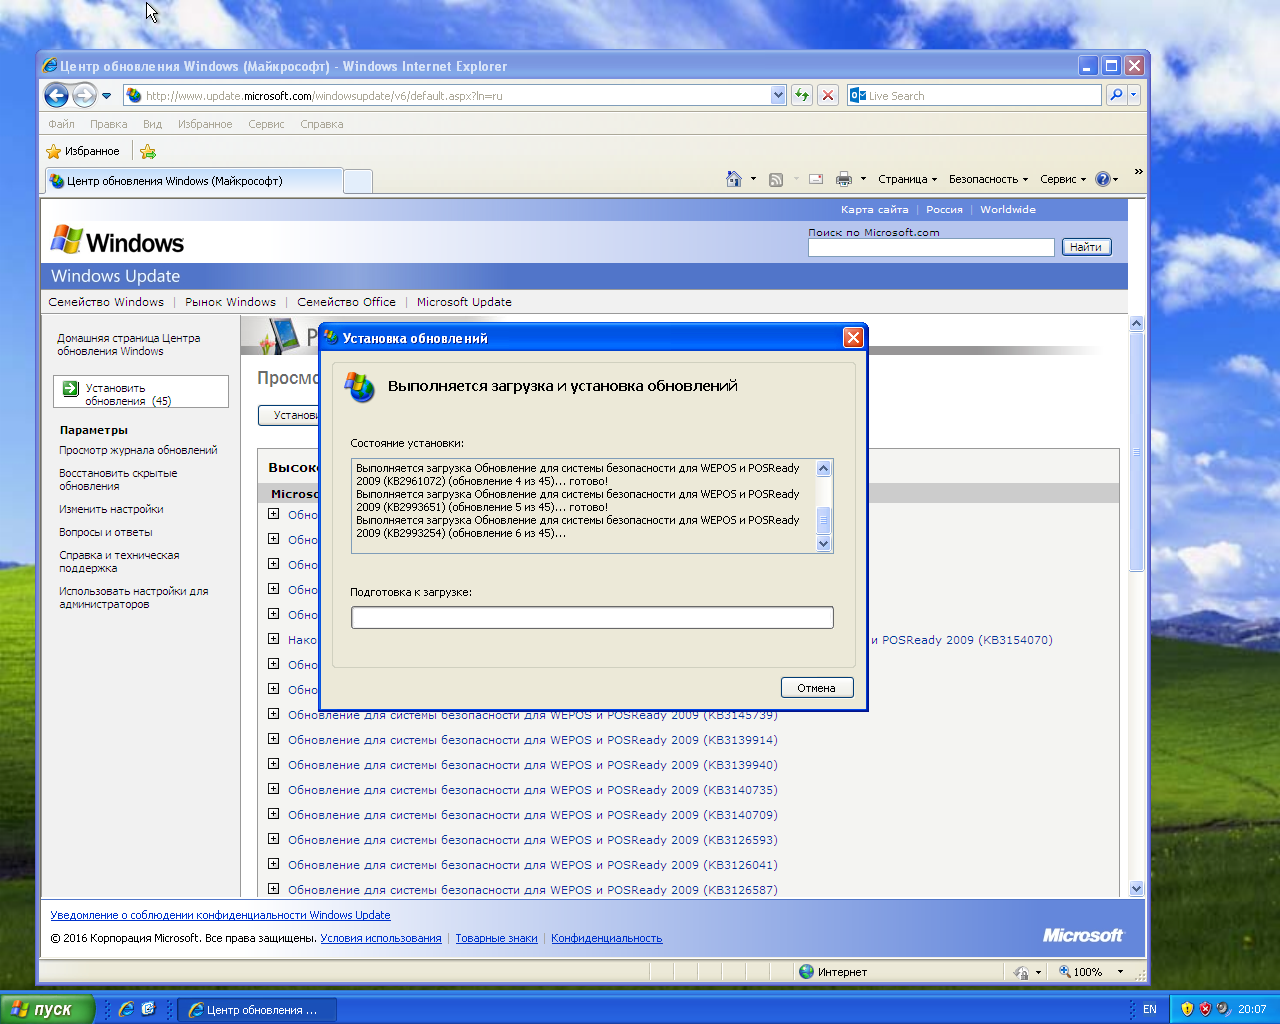Open the recent pages dropdown arrow
The image size is (1280, 1024).
(106, 96)
